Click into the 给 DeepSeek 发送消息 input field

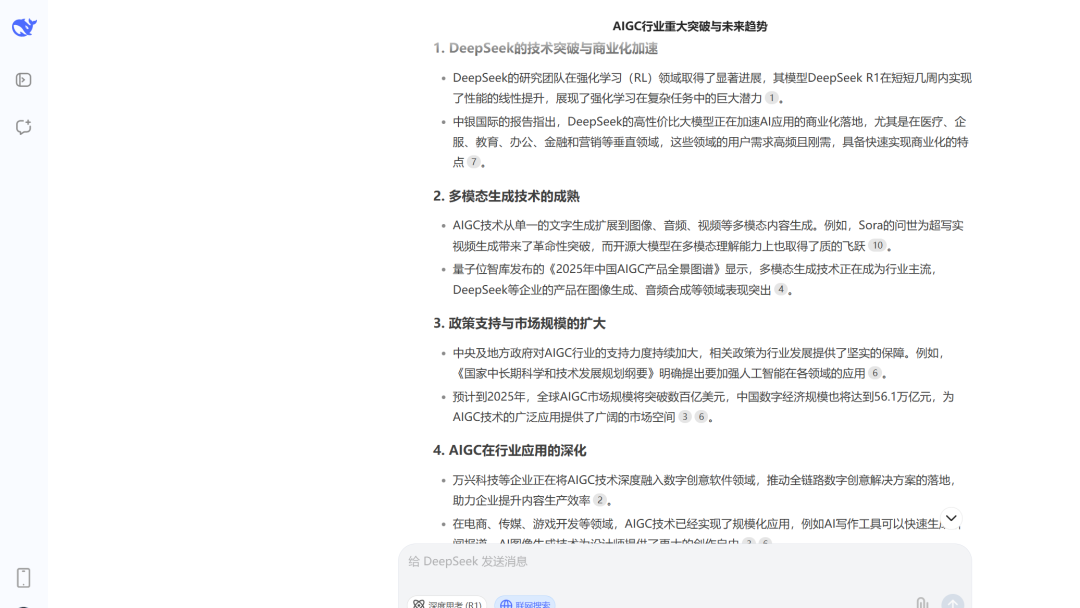[685, 561]
